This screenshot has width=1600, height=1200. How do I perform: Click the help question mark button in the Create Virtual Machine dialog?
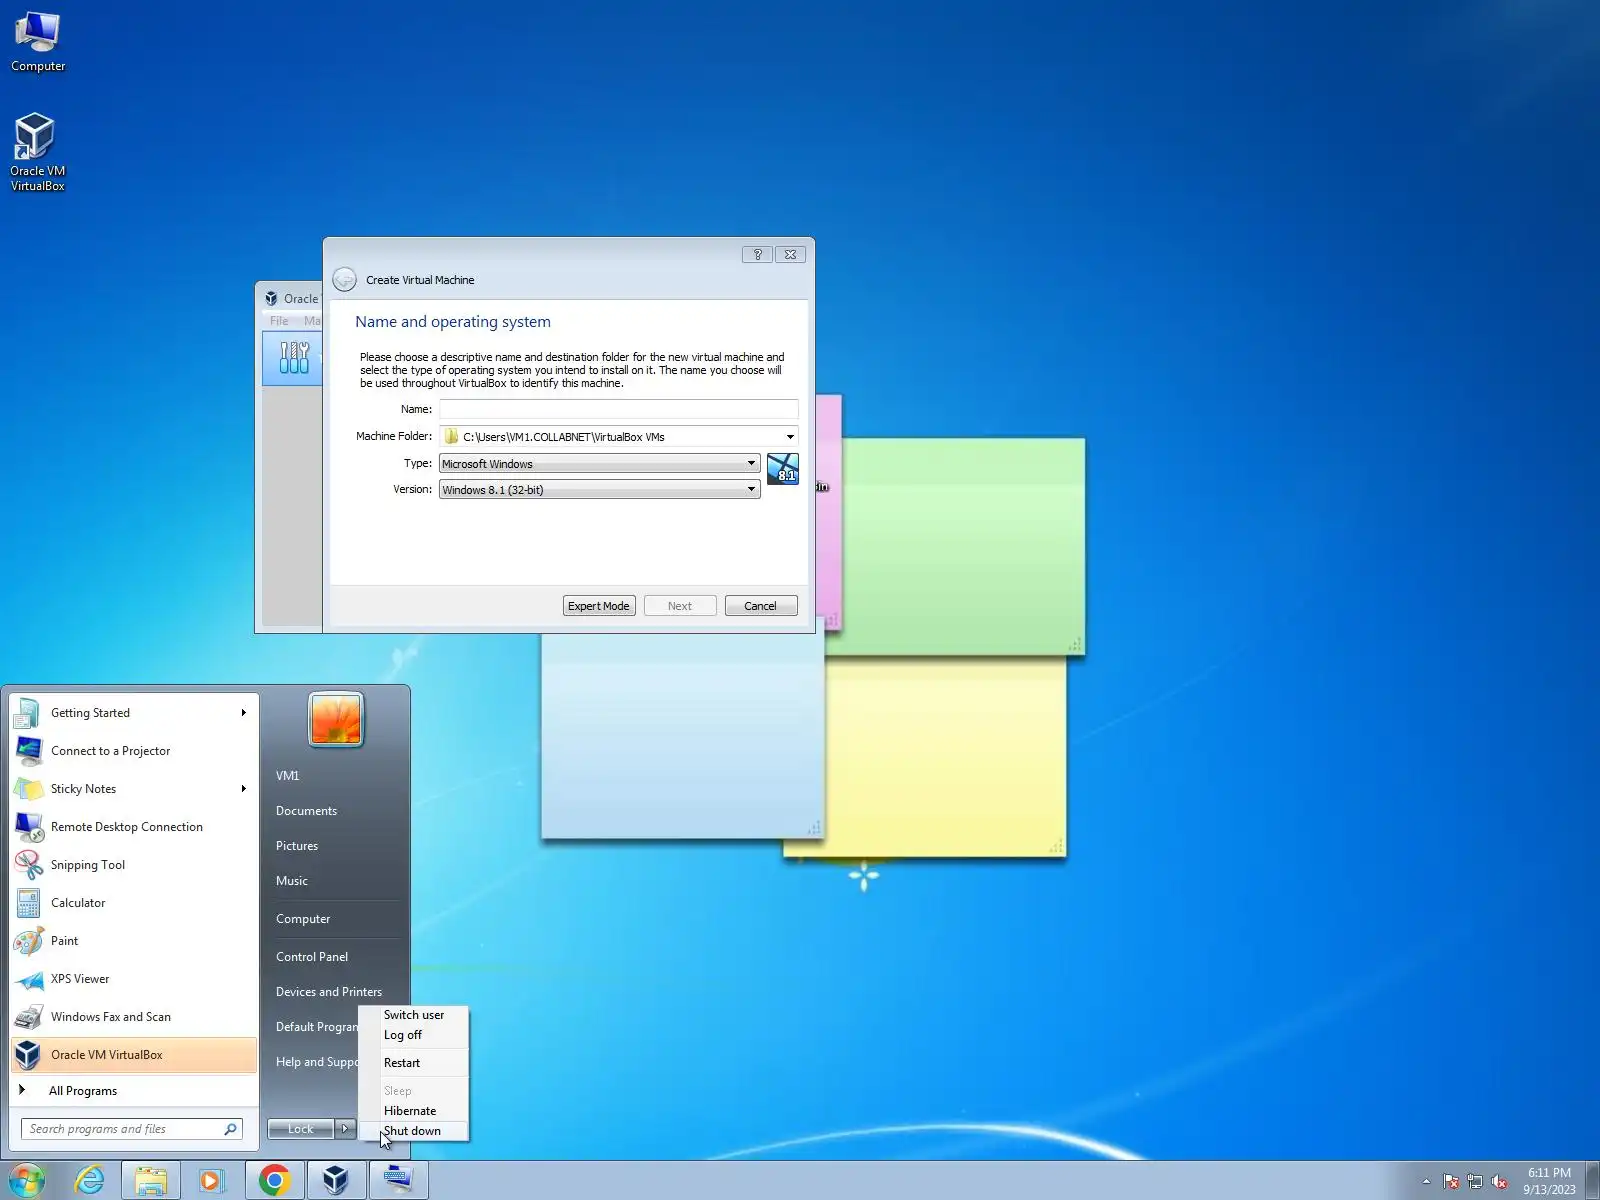pyautogui.click(x=757, y=255)
